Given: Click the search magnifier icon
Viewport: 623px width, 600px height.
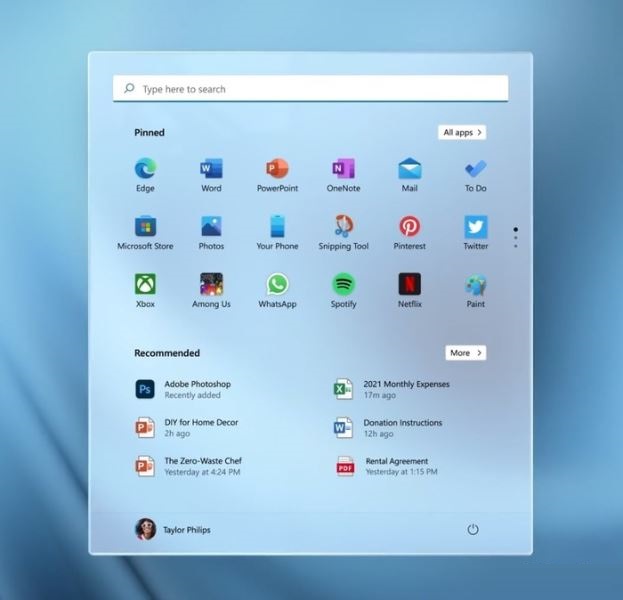Looking at the screenshot, I should tap(129, 88).
